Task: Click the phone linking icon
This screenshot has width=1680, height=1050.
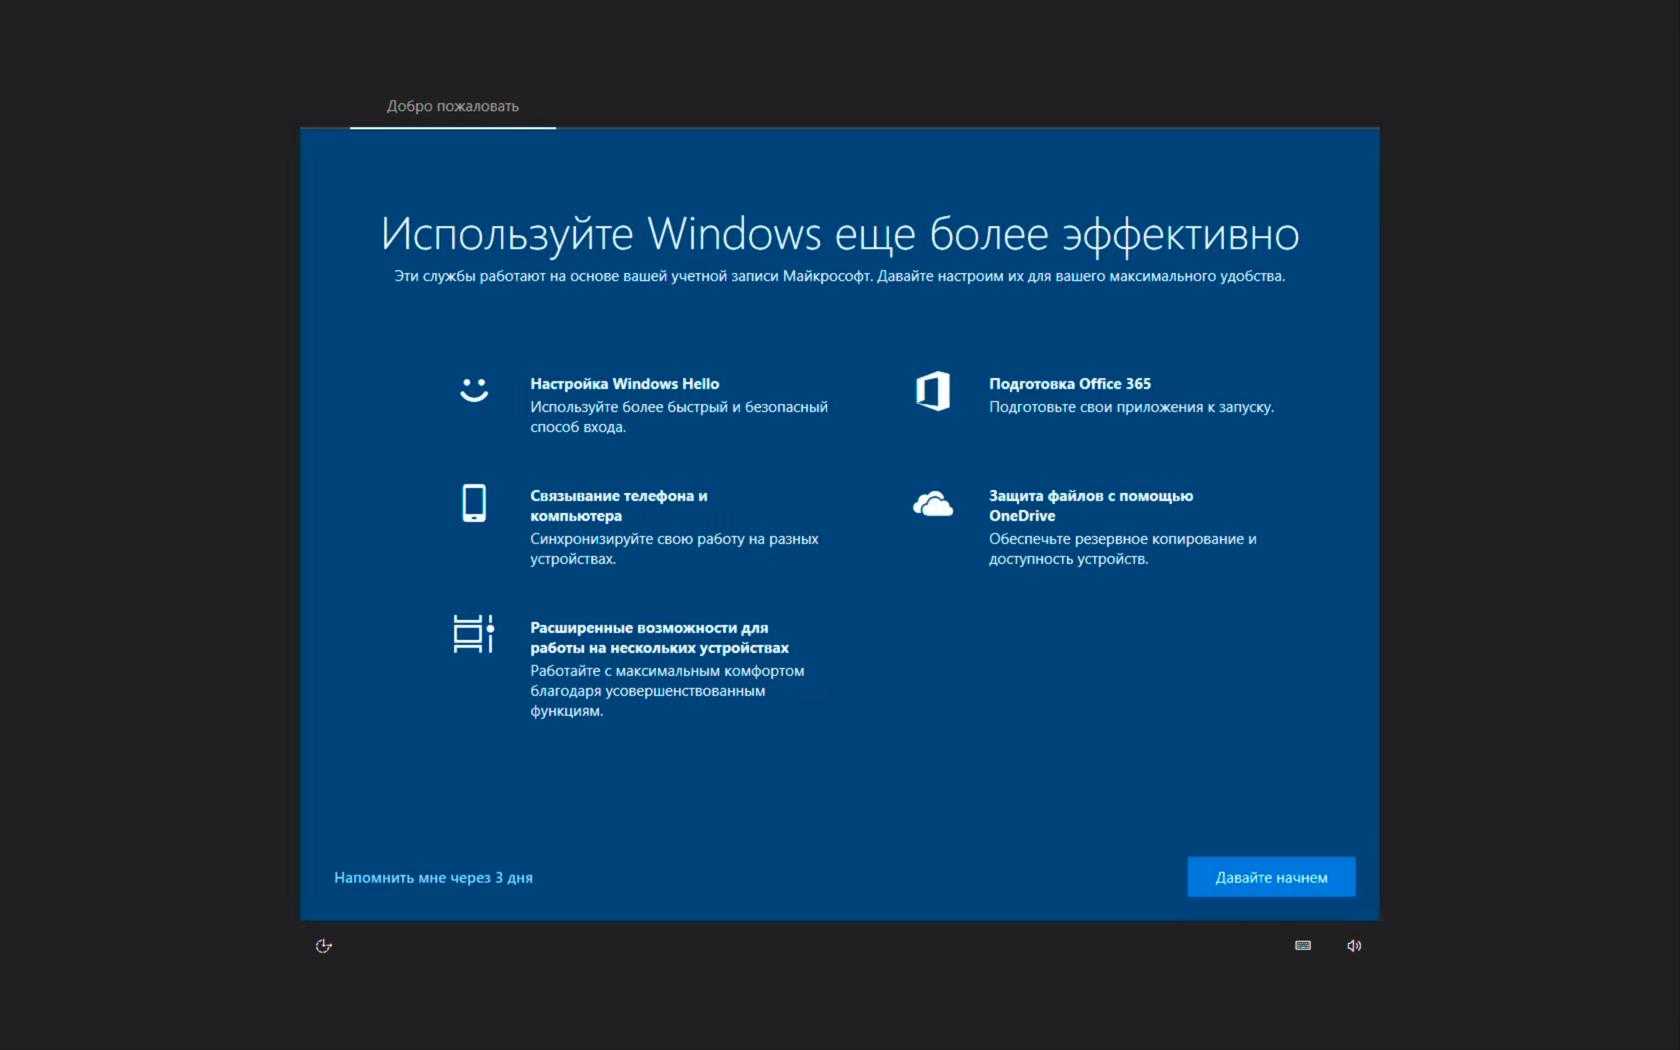Action: point(474,503)
